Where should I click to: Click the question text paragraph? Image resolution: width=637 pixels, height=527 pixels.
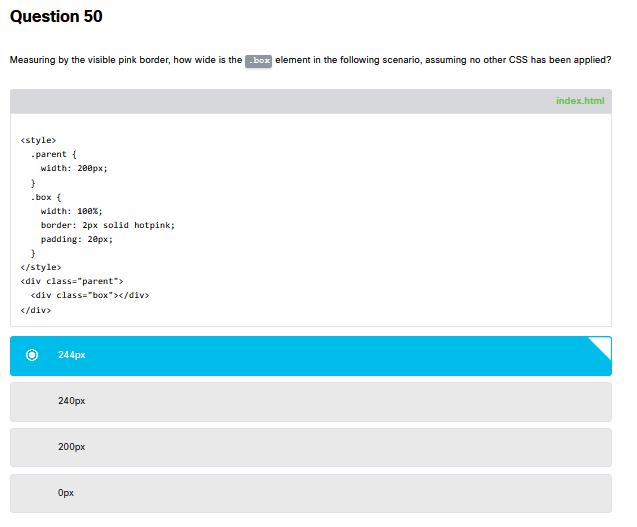[x=310, y=60]
